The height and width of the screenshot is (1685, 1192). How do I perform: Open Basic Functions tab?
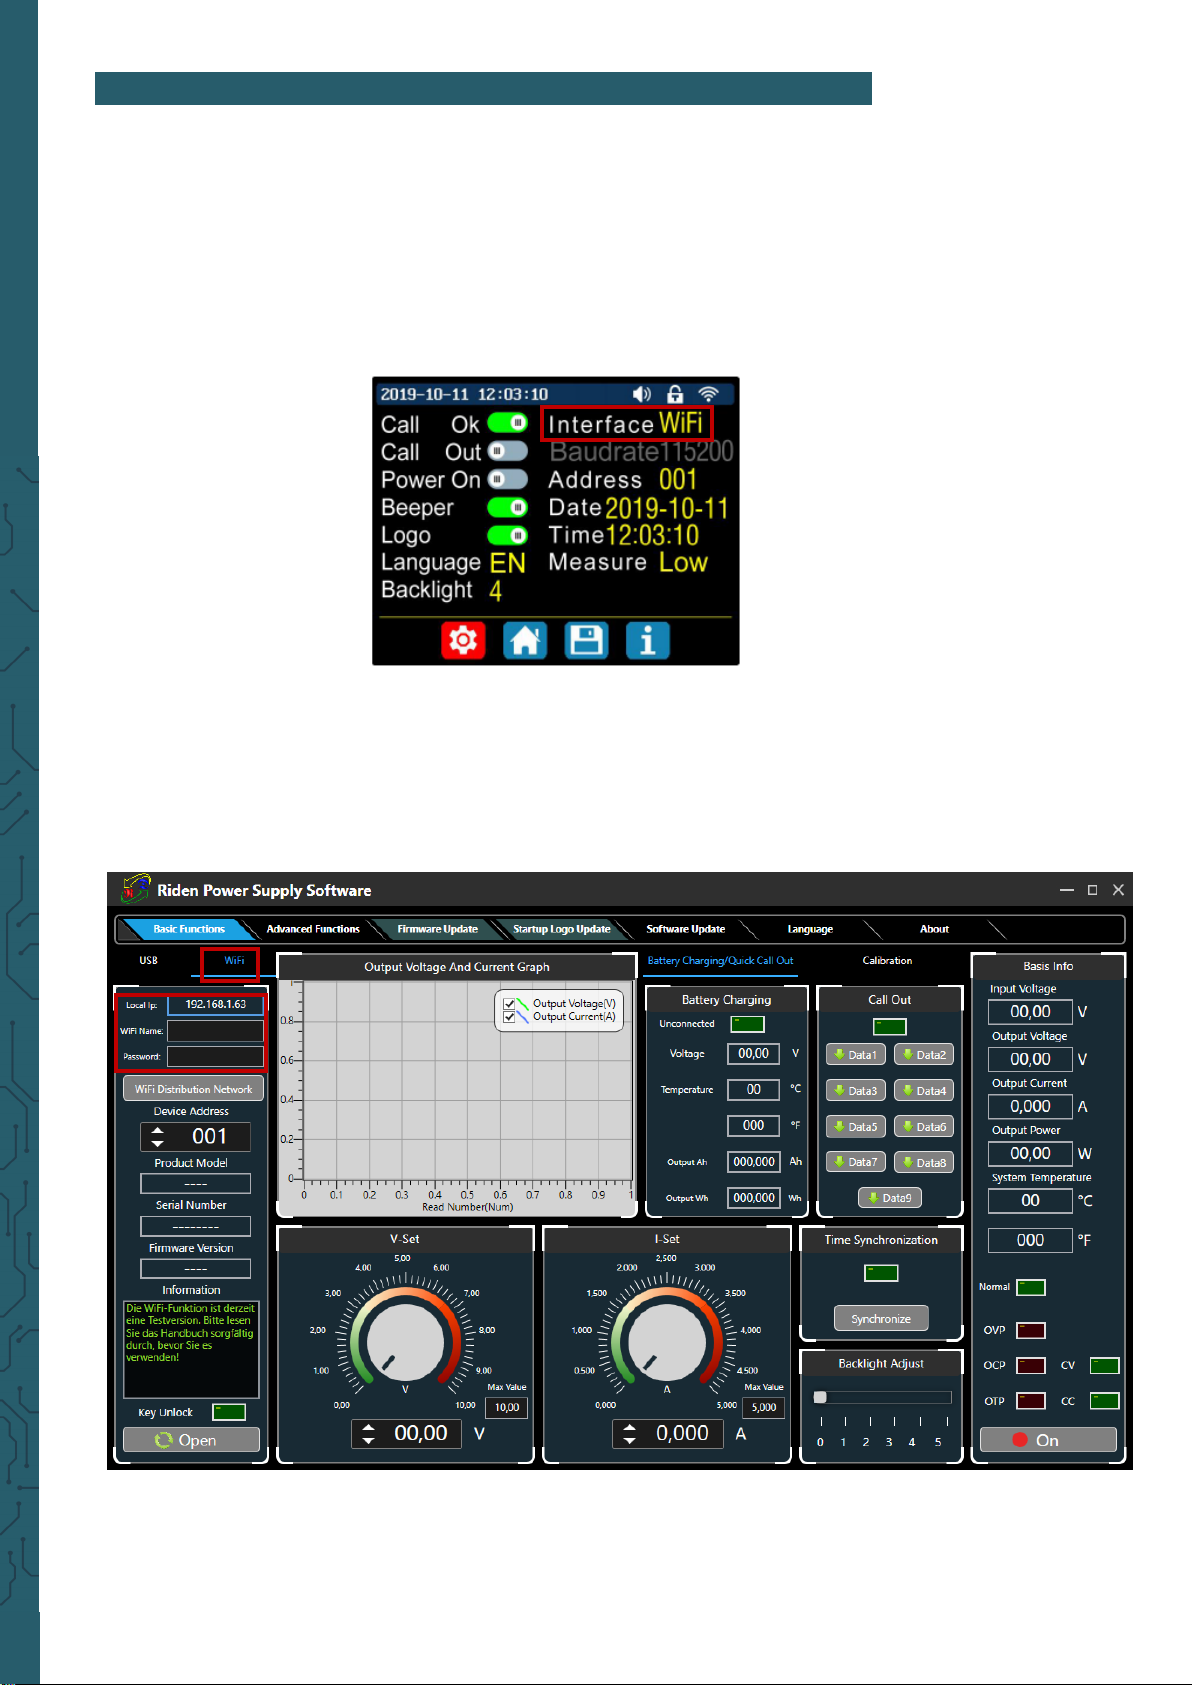(x=189, y=929)
